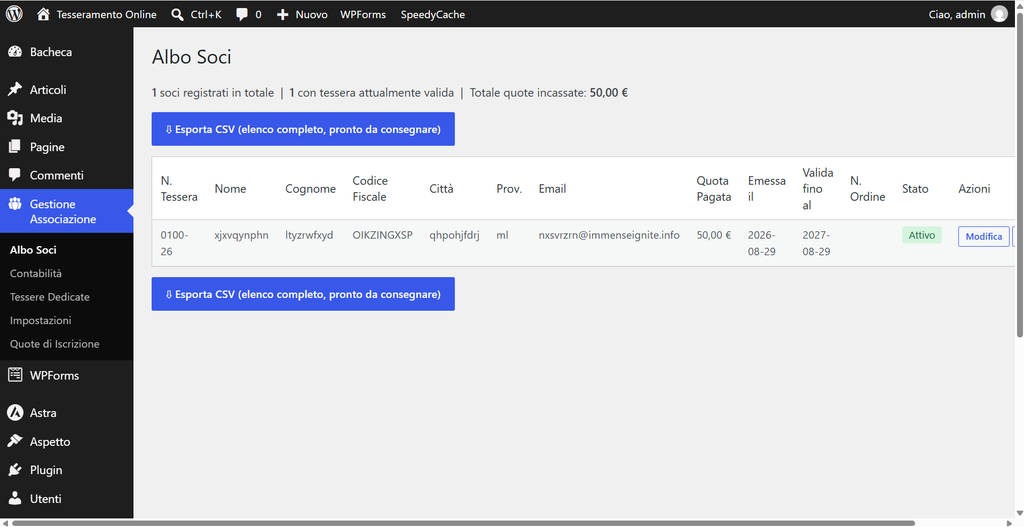Click the Attivo status badge
The width and height of the screenshot is (1024, 527).
point(921,235)
